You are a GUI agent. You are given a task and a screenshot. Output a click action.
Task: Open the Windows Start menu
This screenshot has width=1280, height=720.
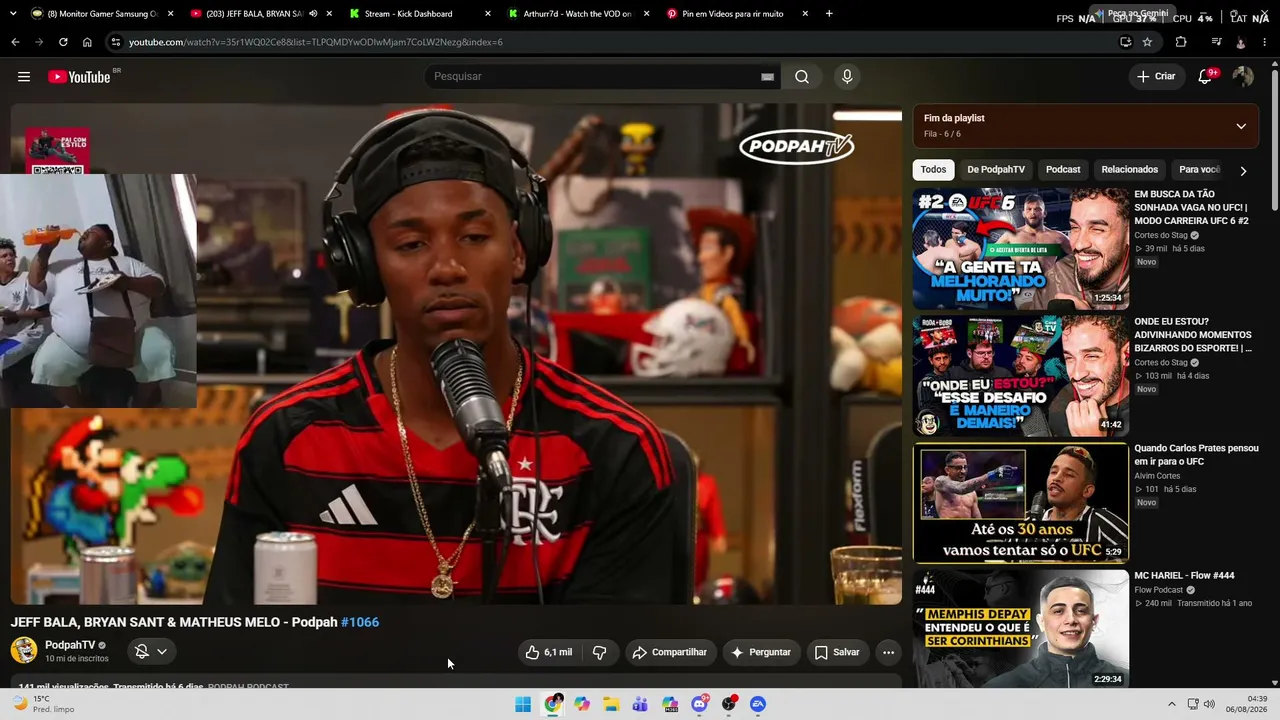[x=523, y=704]
